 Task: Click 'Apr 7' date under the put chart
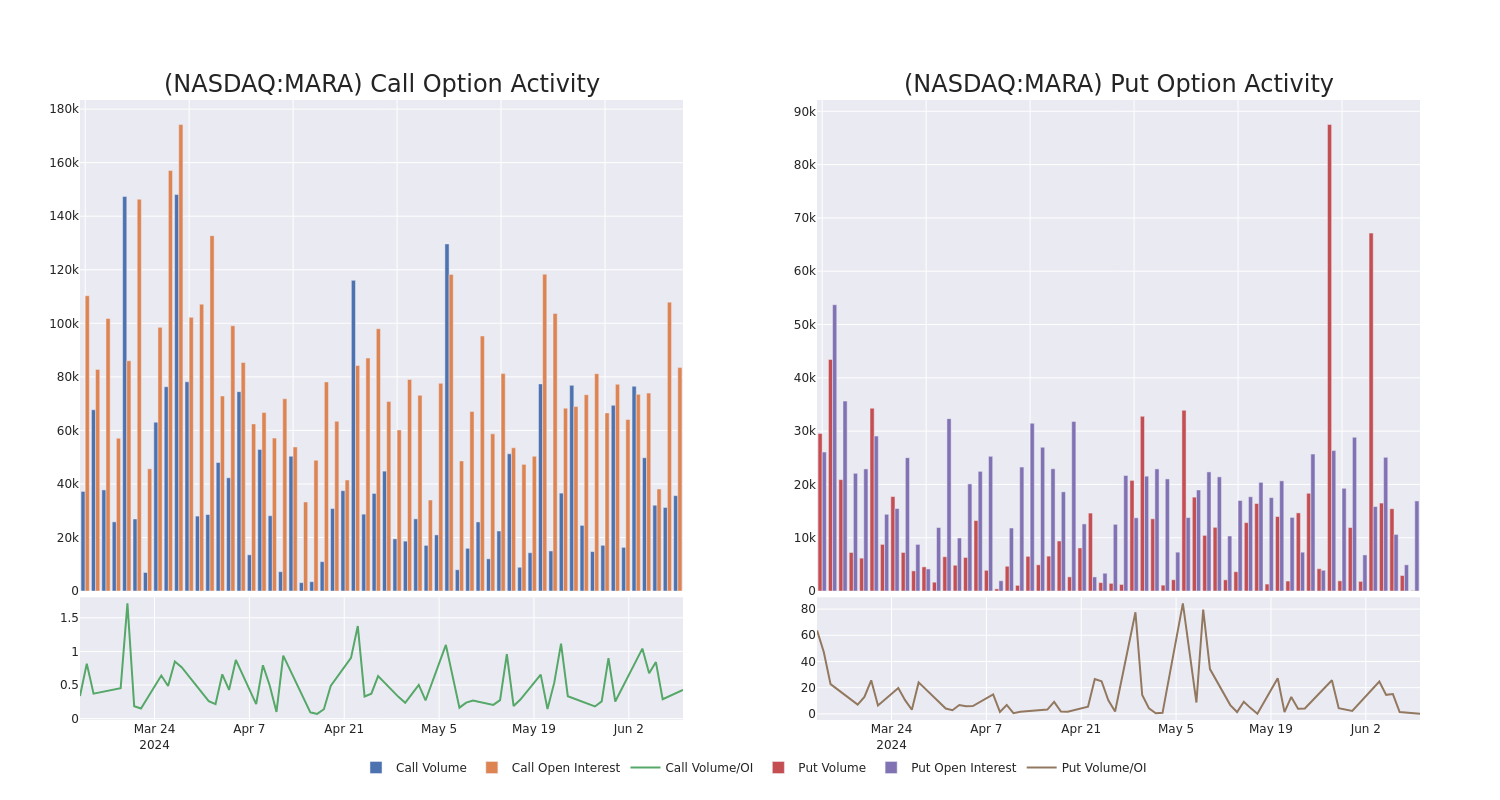point(986,729)
